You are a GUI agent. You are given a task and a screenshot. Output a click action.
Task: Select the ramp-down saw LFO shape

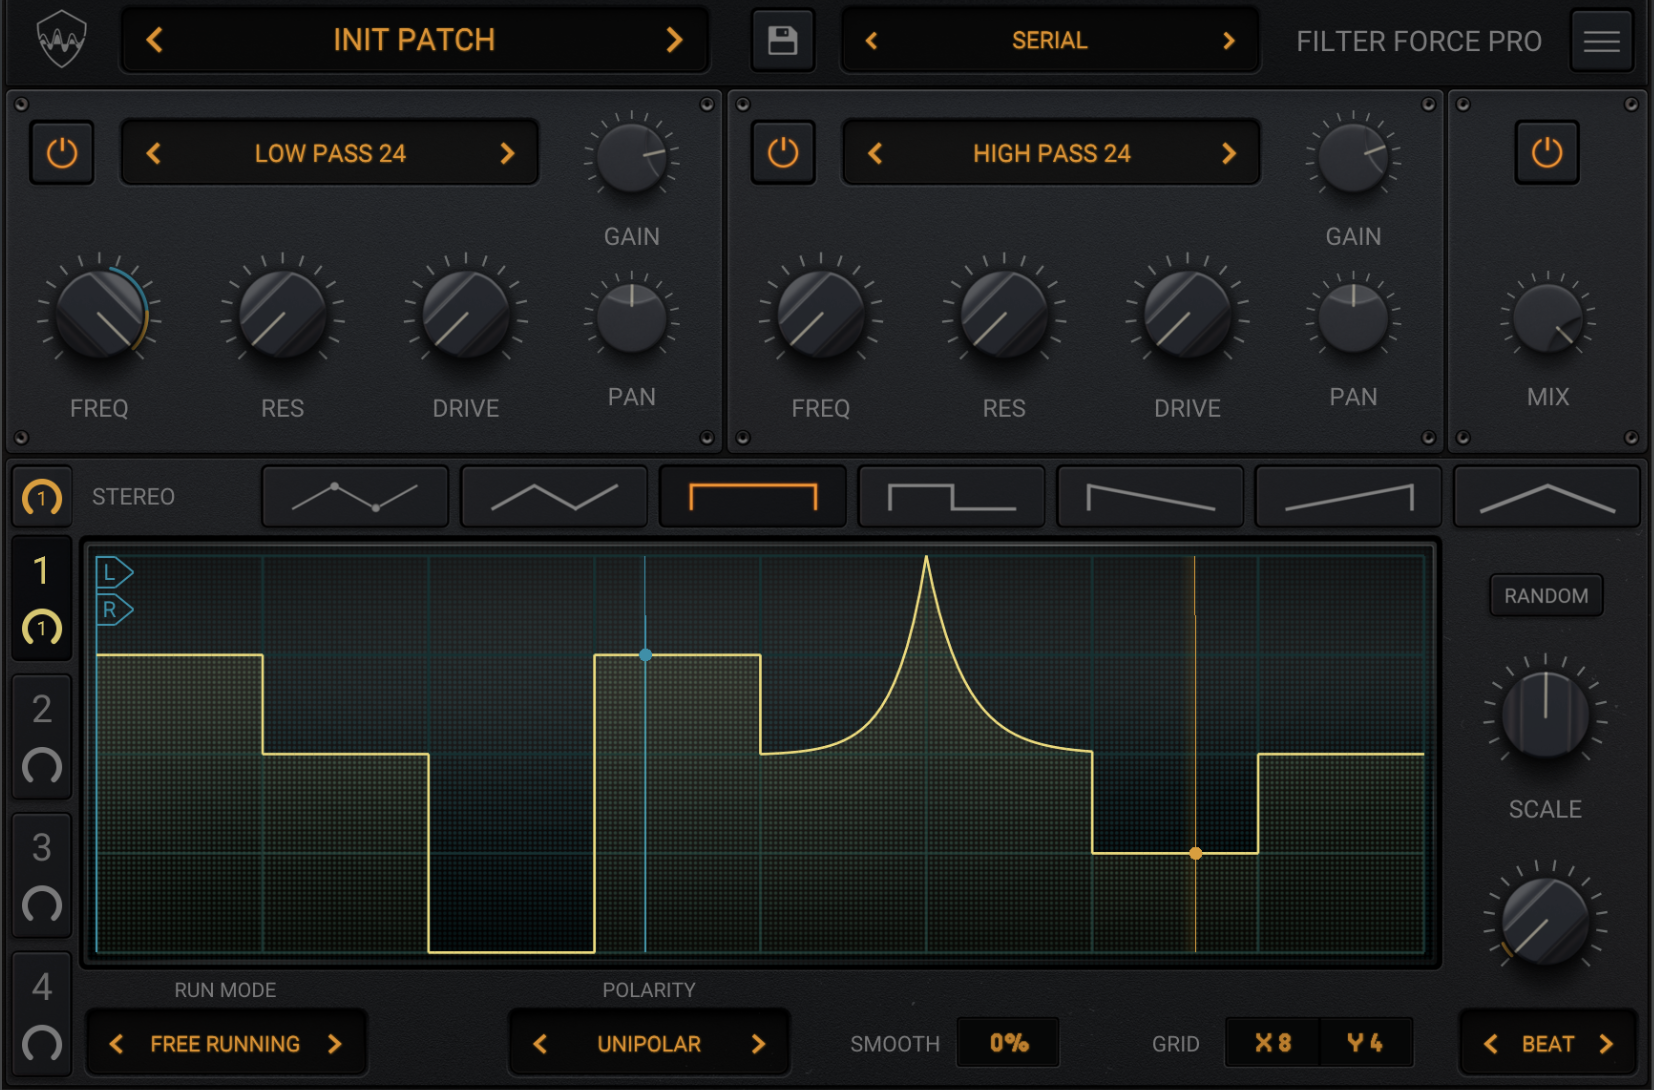(x=1150, y=496)
